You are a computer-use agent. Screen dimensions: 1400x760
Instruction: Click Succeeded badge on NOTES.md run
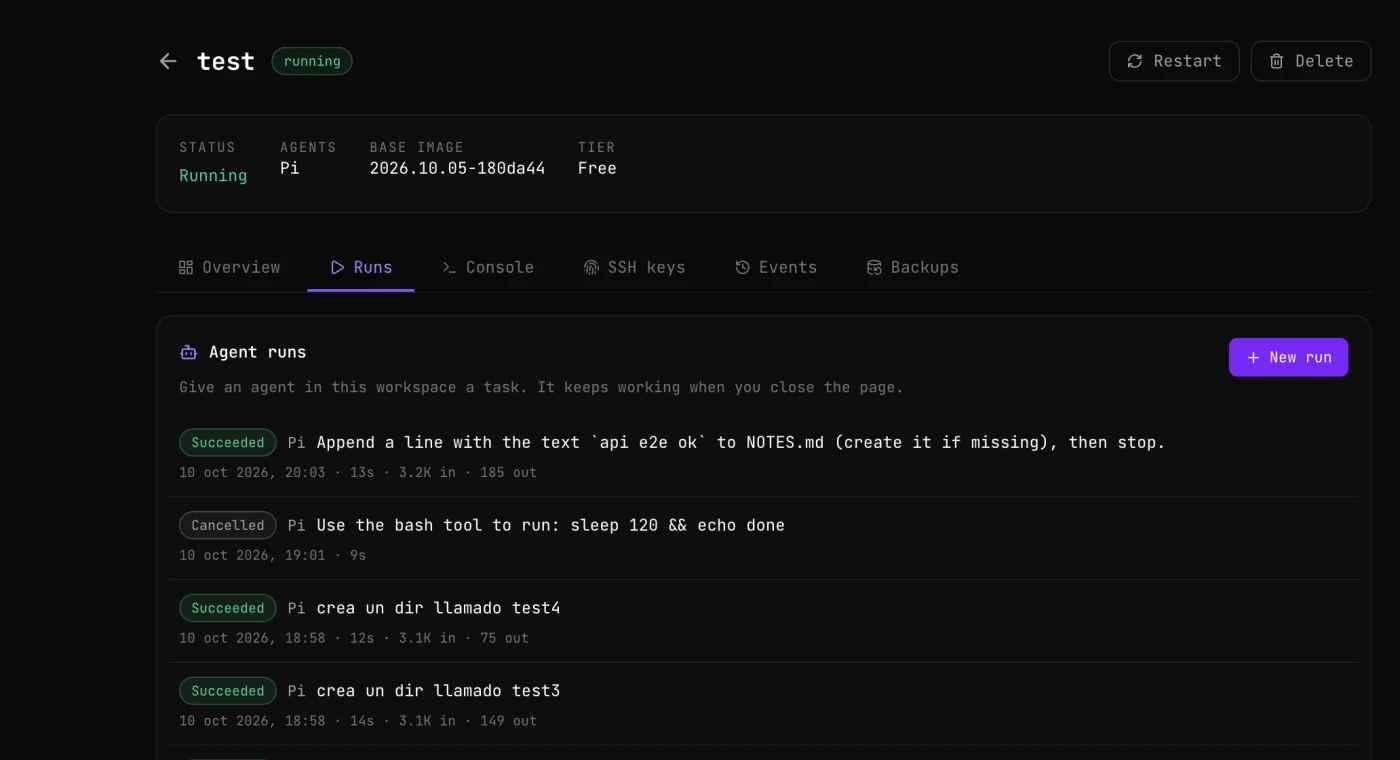coord(228,442)
